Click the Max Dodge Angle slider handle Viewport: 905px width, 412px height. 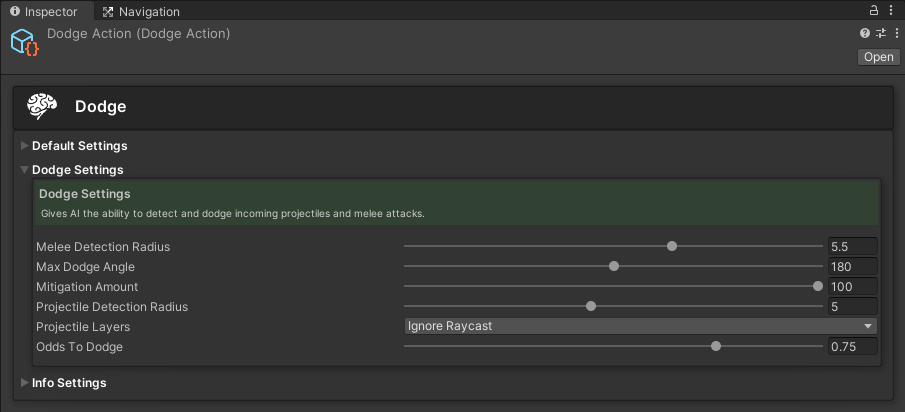click(614, 266)
